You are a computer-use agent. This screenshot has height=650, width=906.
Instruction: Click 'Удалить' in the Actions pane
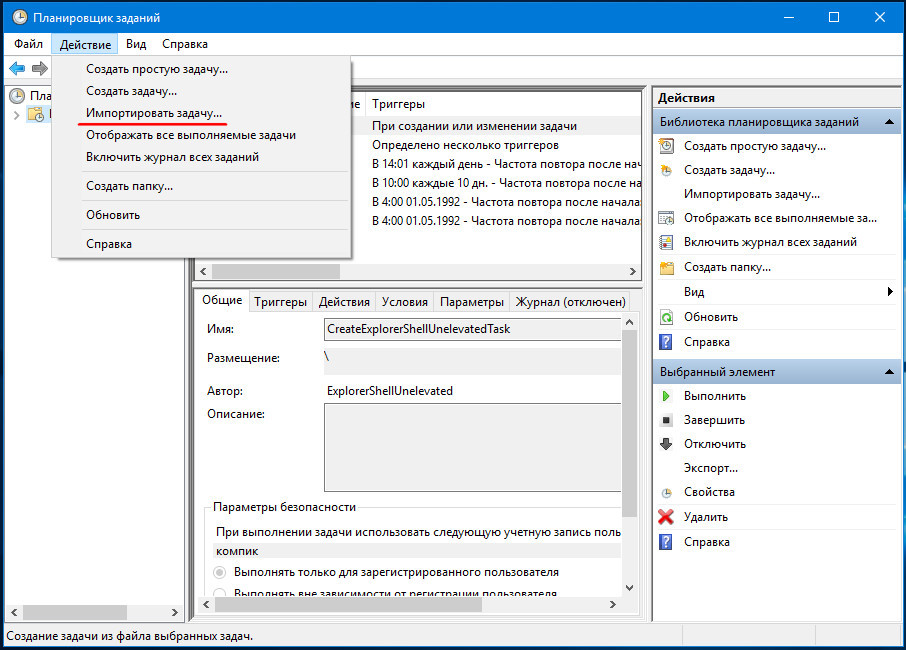click(706, 517)
